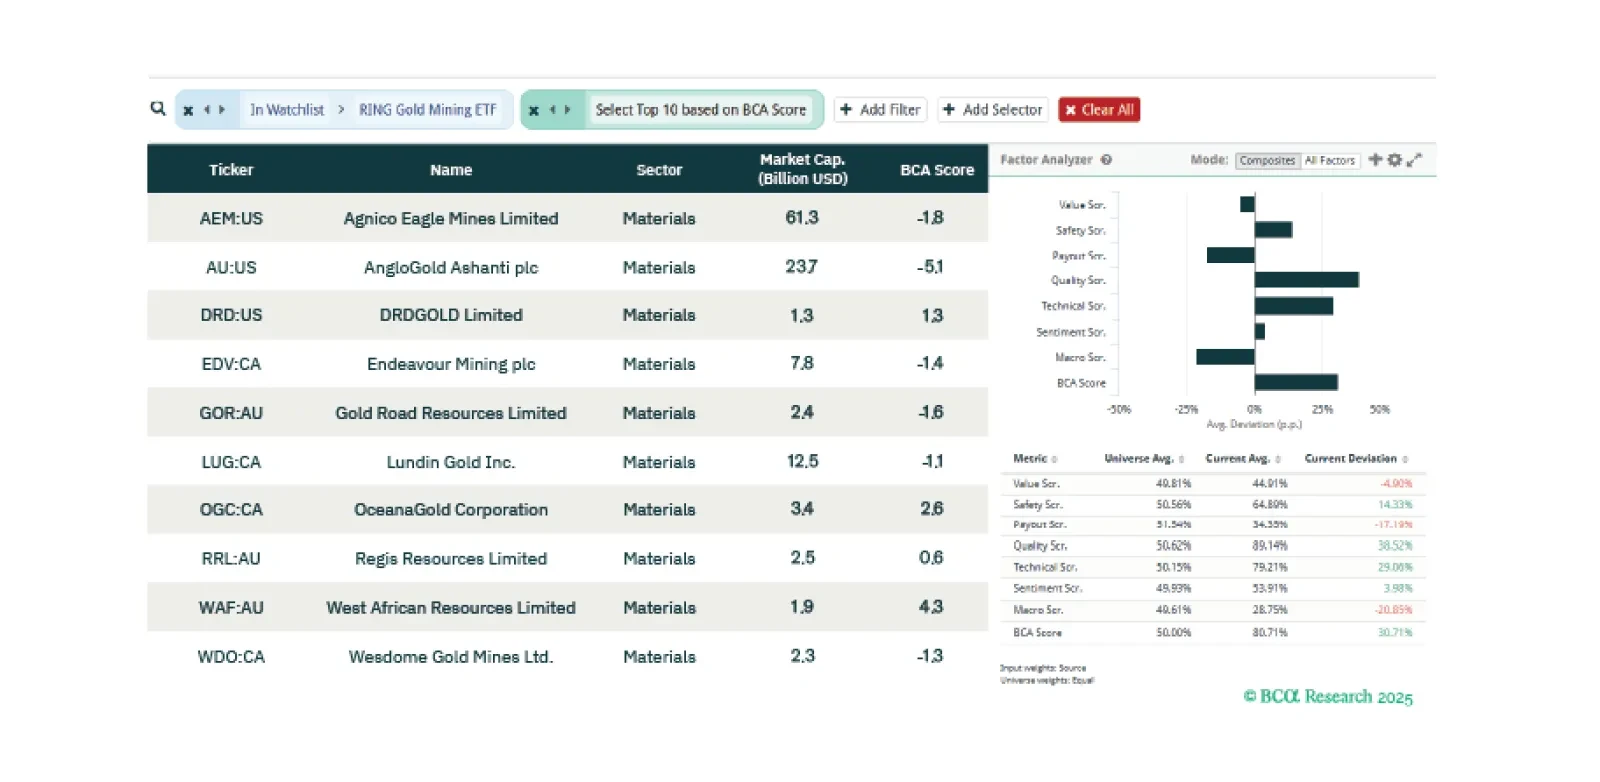
Task: Remove the In Watchlist filter with X
Action: [x=188, y=110]
